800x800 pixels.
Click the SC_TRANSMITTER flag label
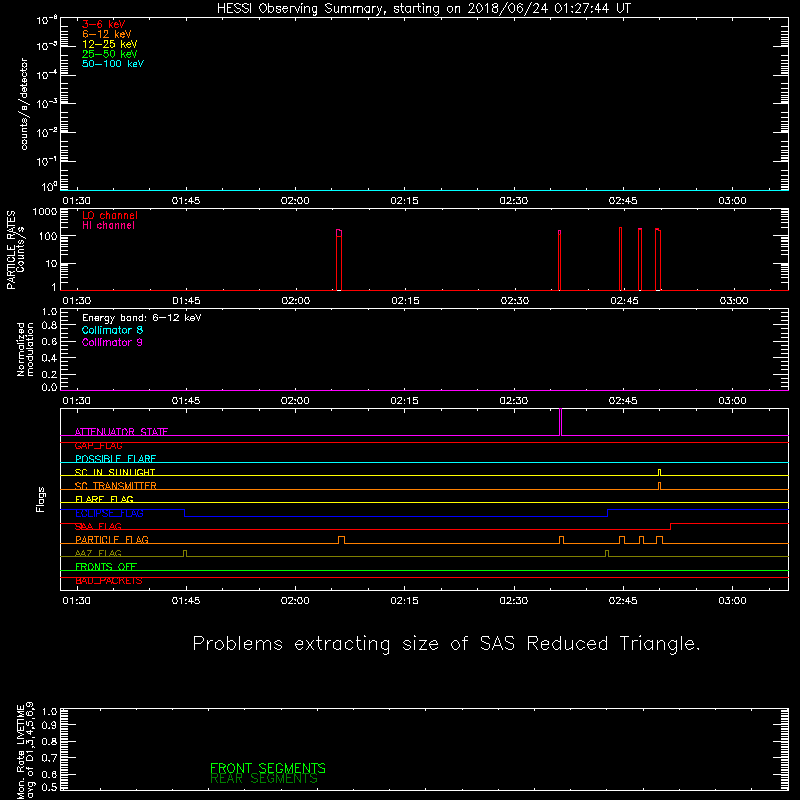click(115, 486)
